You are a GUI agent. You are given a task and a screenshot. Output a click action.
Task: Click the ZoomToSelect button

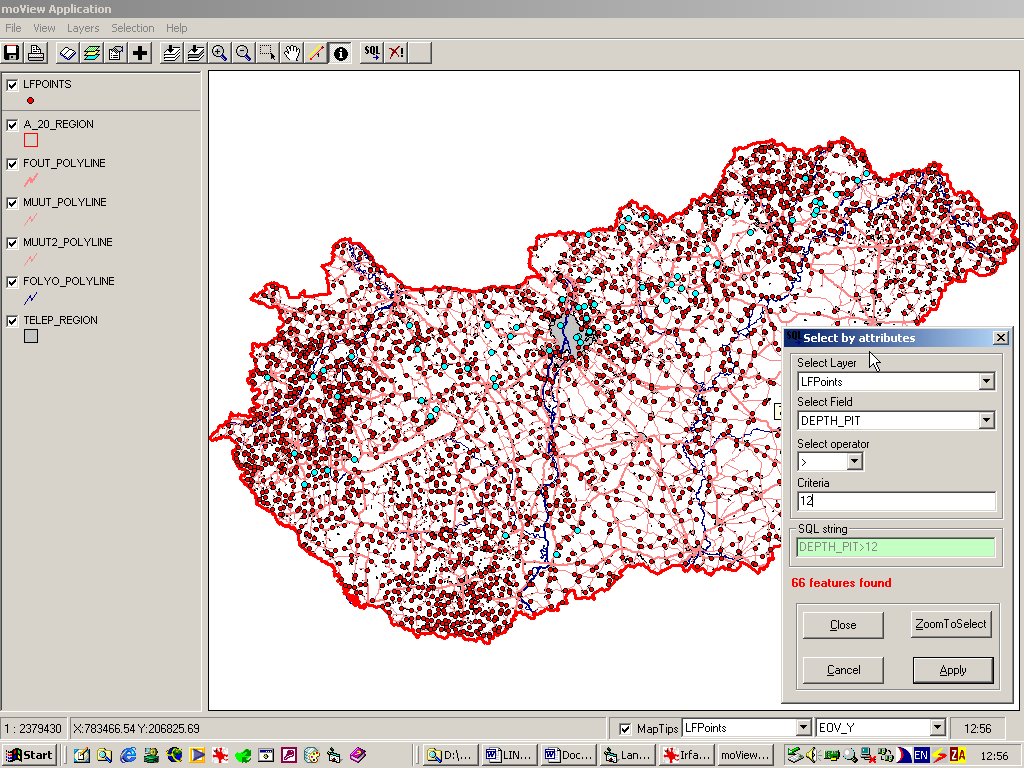[951, 624]
